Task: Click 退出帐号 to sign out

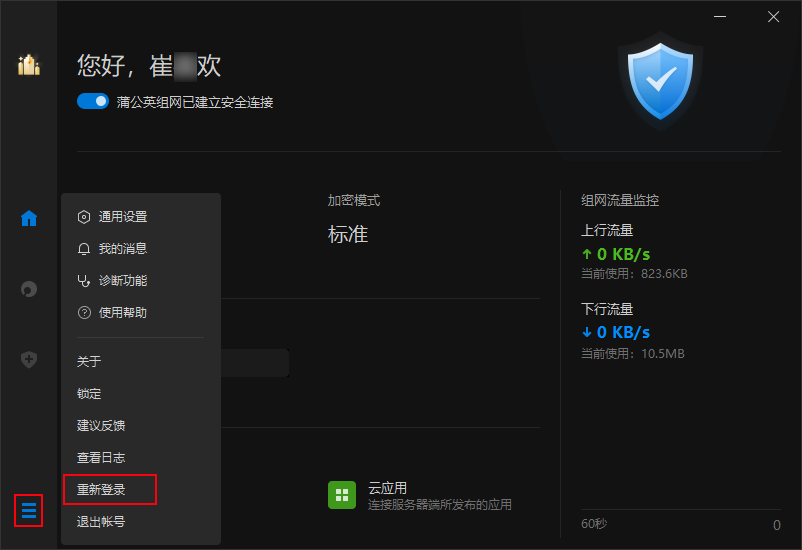Action: 101,522
